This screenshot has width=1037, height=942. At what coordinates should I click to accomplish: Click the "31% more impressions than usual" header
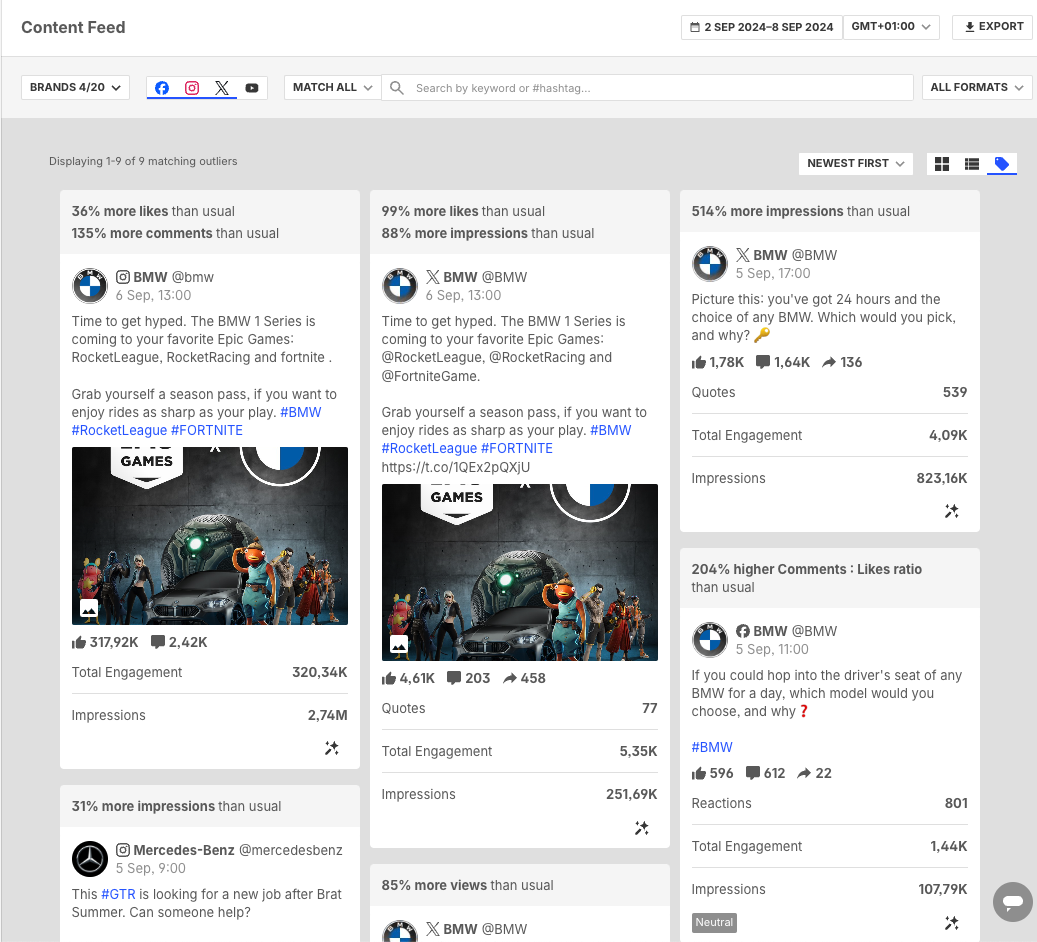point(177,806)
